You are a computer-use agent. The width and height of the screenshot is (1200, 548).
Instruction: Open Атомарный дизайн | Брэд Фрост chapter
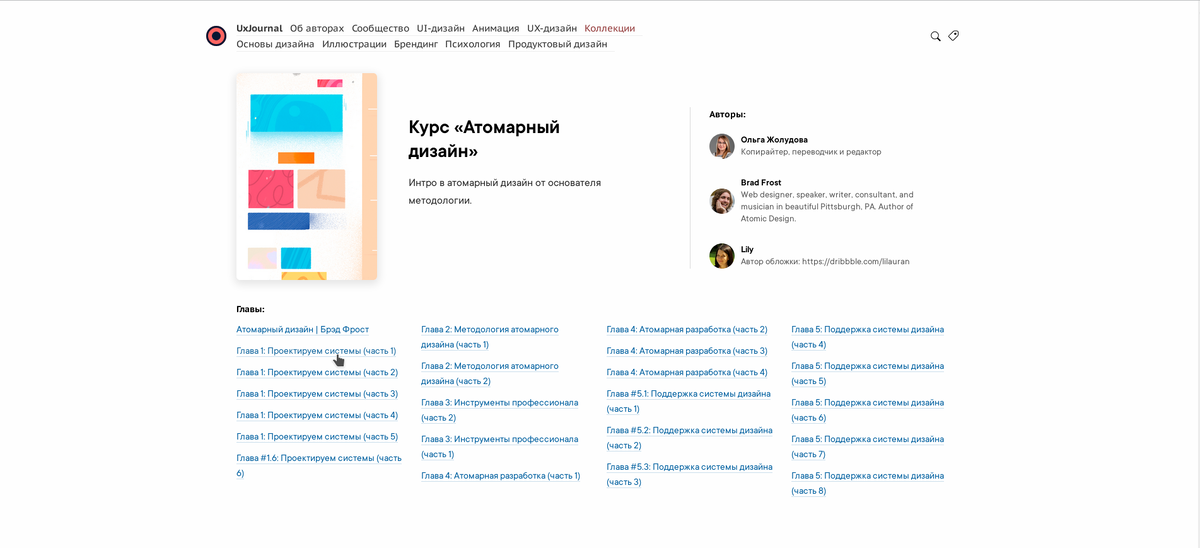[x=302, y=329]
